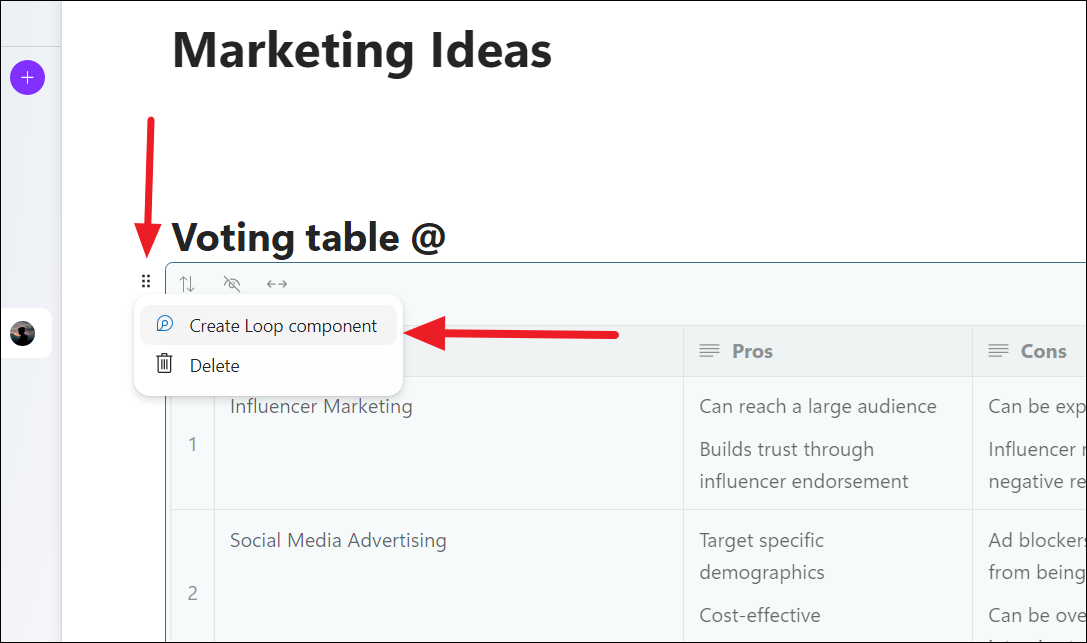This screenshot has height=643, width=1087.
Task: Choose Delete in the context menu
Action: [214, 366]
